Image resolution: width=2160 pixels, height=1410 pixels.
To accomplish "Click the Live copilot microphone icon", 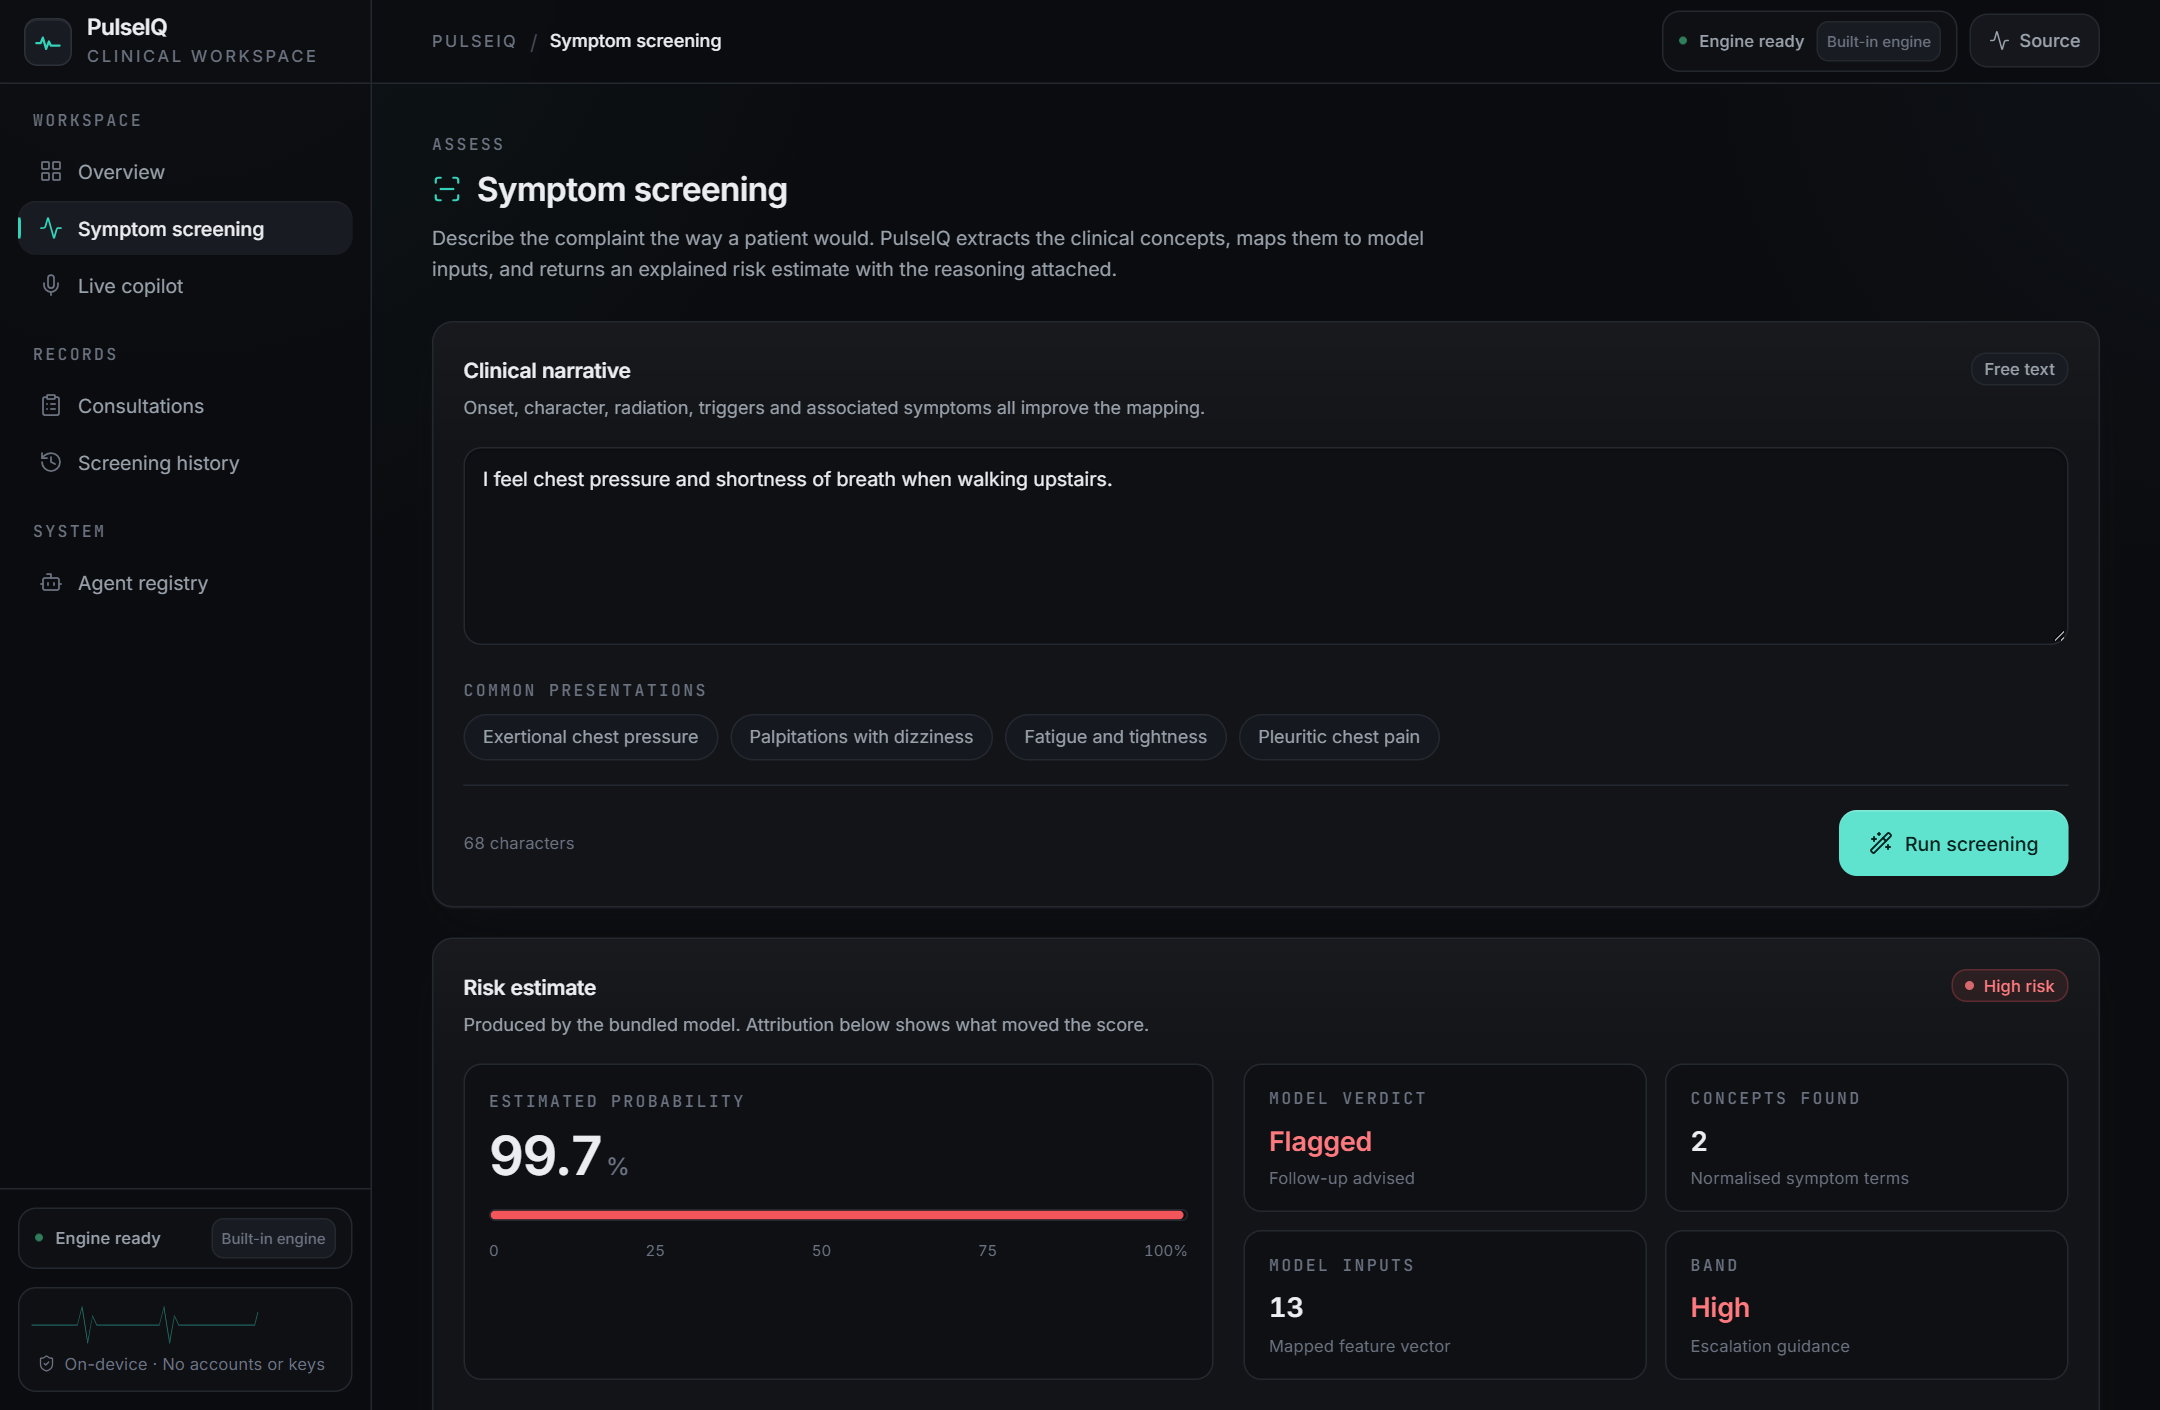I will [x=51, y=286].
